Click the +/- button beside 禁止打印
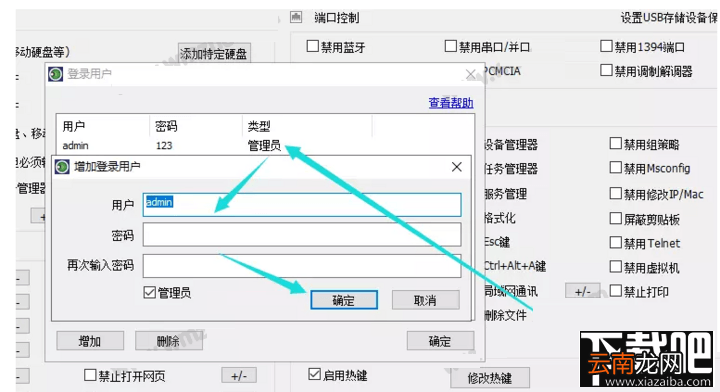The width and height of the screenshot is (720, 392). click(x=583, y=291)
